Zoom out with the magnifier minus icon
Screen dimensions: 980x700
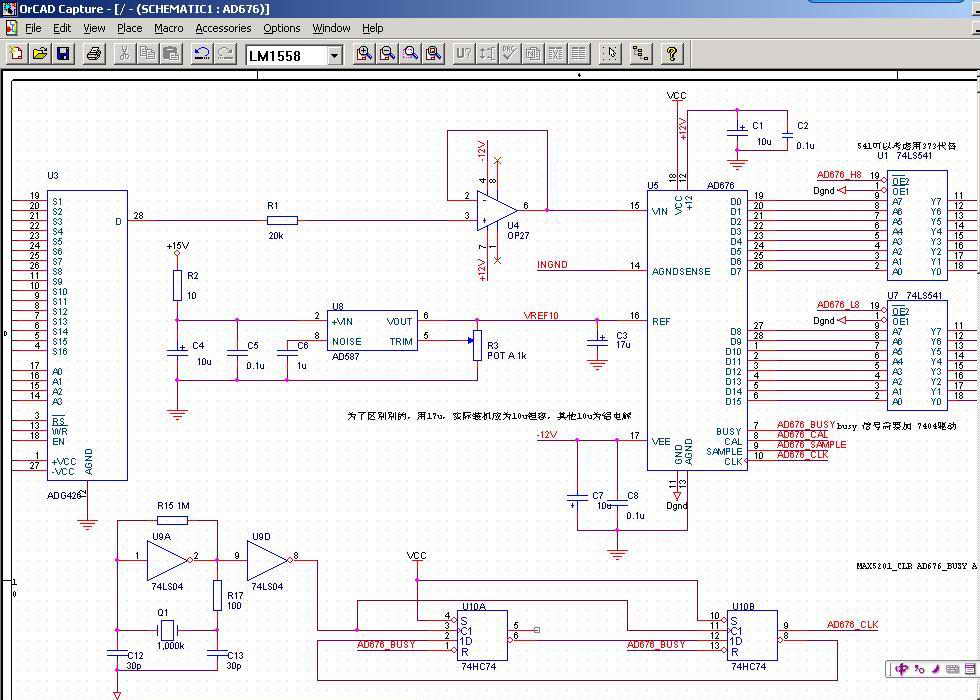coord(387,54)
